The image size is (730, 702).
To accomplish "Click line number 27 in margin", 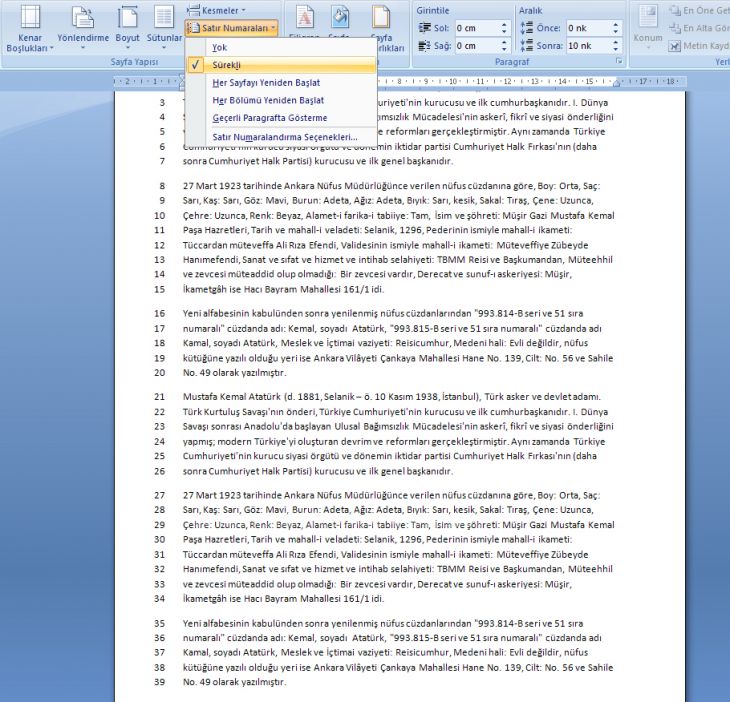I will coord(159,495).
